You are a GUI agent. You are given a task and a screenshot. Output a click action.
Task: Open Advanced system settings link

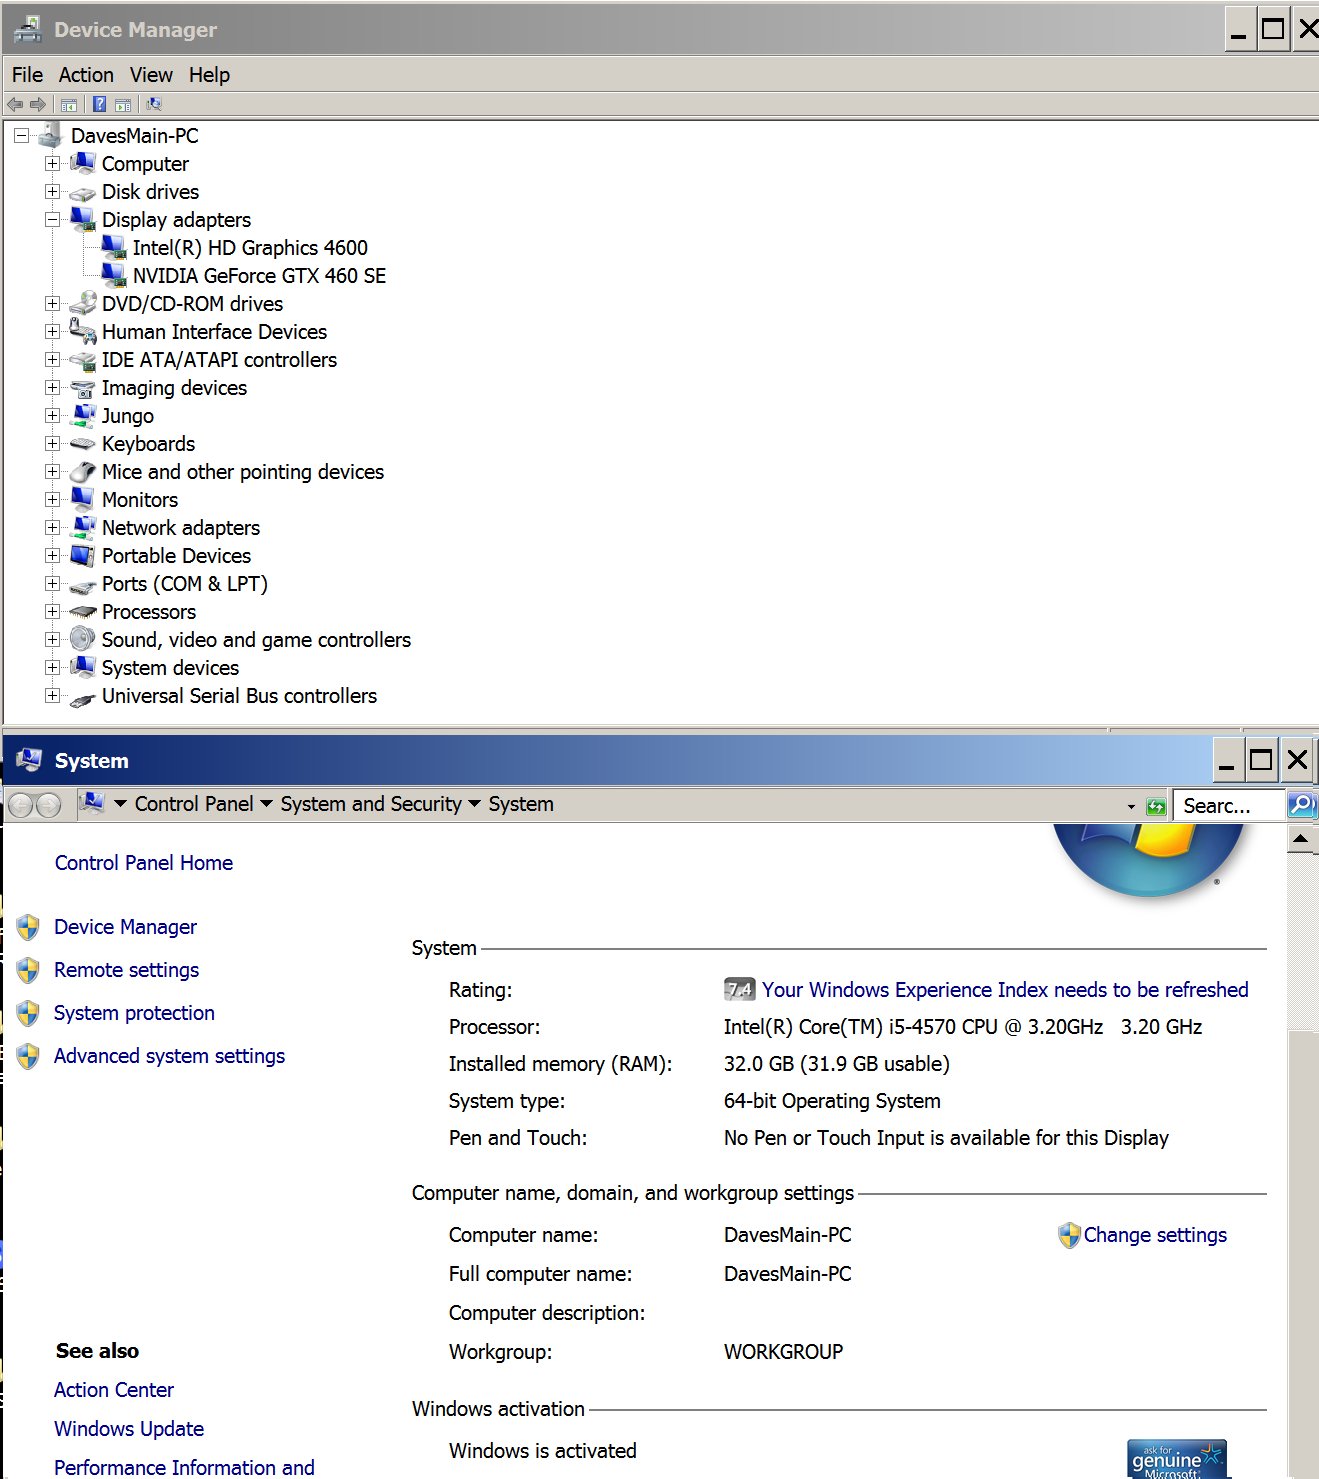coord(169,1056)
